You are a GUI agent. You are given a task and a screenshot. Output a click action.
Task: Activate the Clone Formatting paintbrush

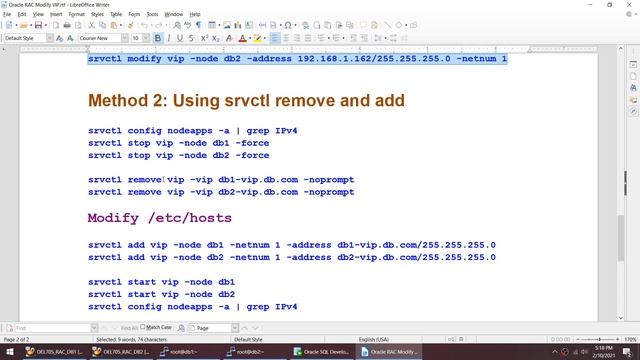(131, 25)
